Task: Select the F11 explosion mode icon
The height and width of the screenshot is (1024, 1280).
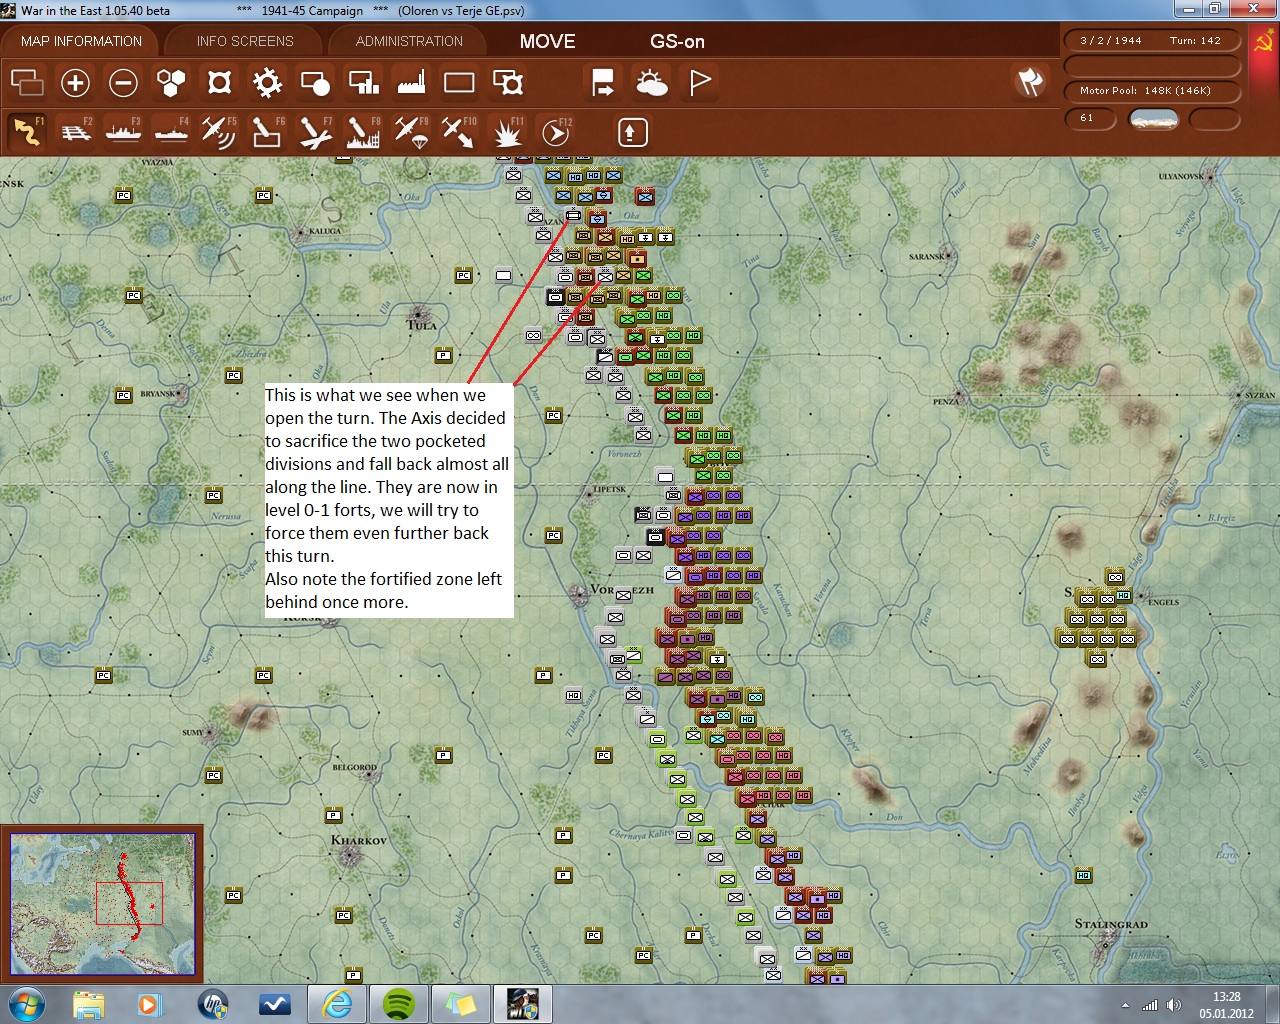Action: [508, 131]
